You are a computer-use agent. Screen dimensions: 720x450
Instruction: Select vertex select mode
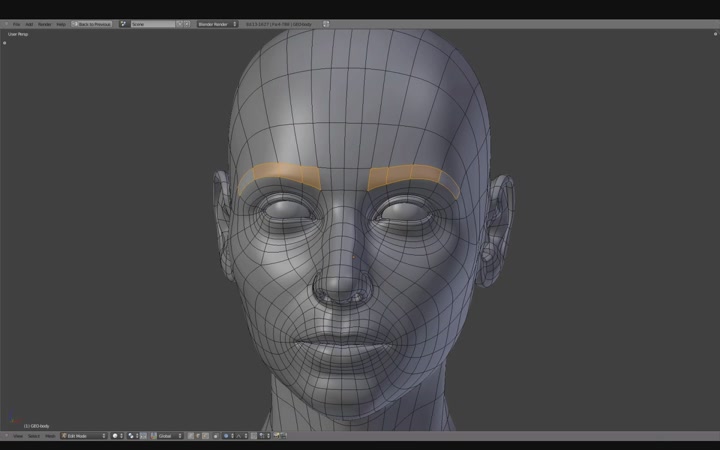(191, 436)
